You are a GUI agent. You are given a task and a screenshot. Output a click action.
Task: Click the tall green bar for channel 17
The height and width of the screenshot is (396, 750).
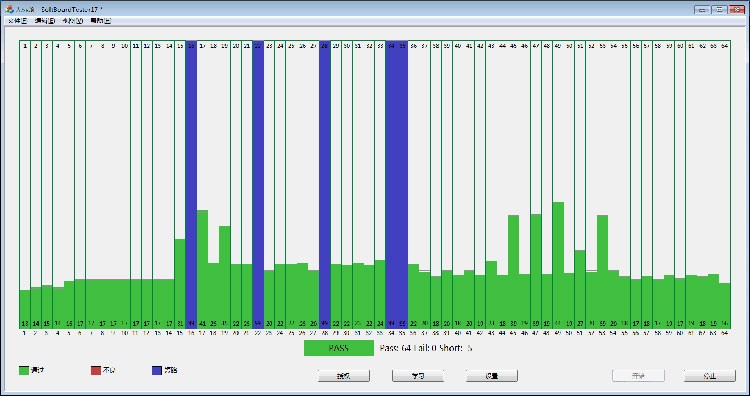[x=202, y=269]
